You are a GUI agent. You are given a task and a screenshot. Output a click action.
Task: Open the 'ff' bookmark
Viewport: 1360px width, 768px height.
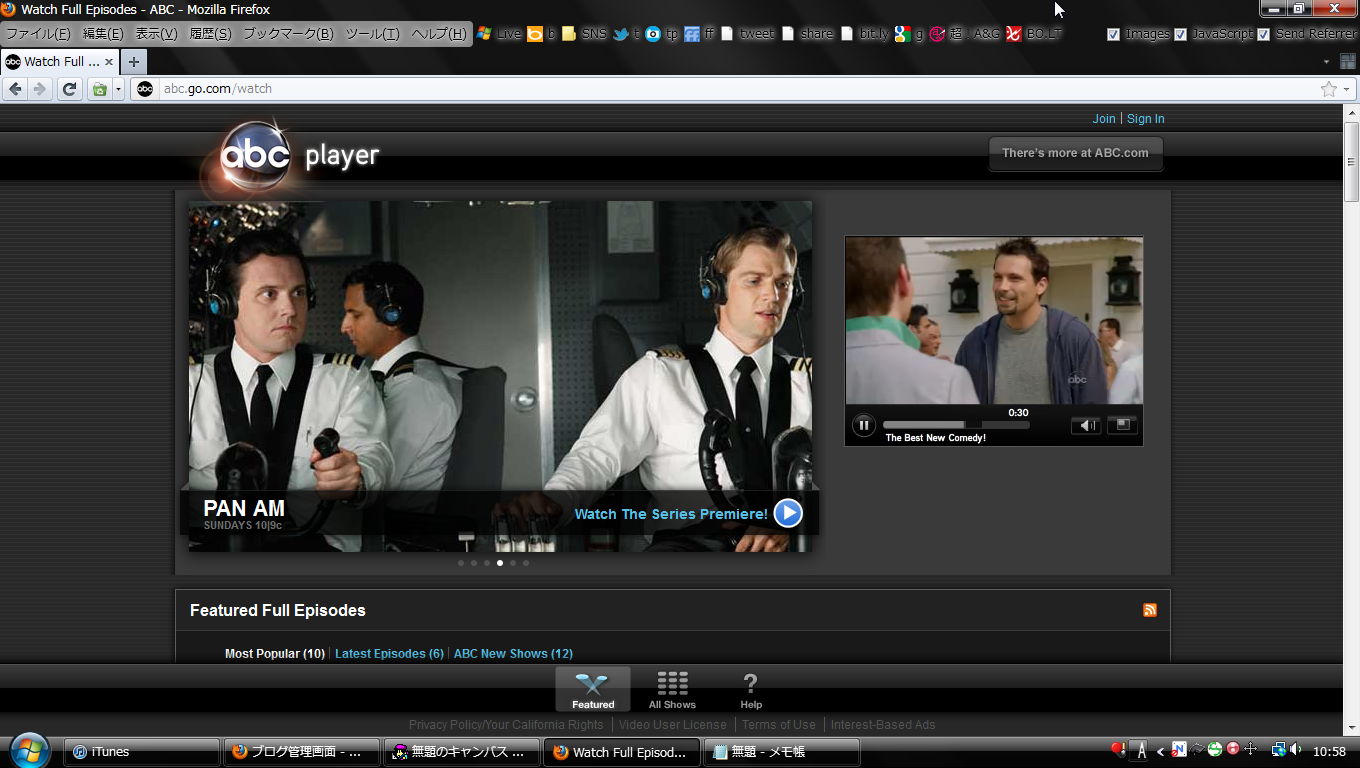pos(699,34)
